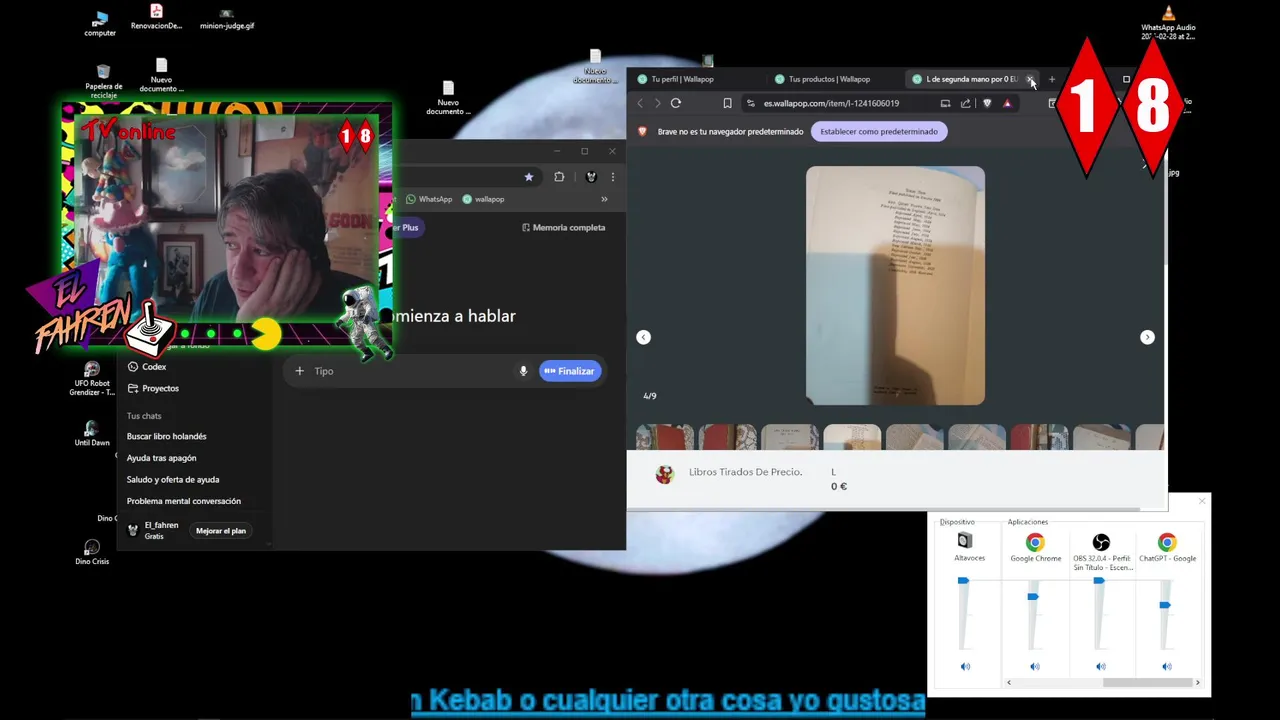Open WhatsApp Audio VLC file on desktop
The image size is (1280, 720).
1168,22
